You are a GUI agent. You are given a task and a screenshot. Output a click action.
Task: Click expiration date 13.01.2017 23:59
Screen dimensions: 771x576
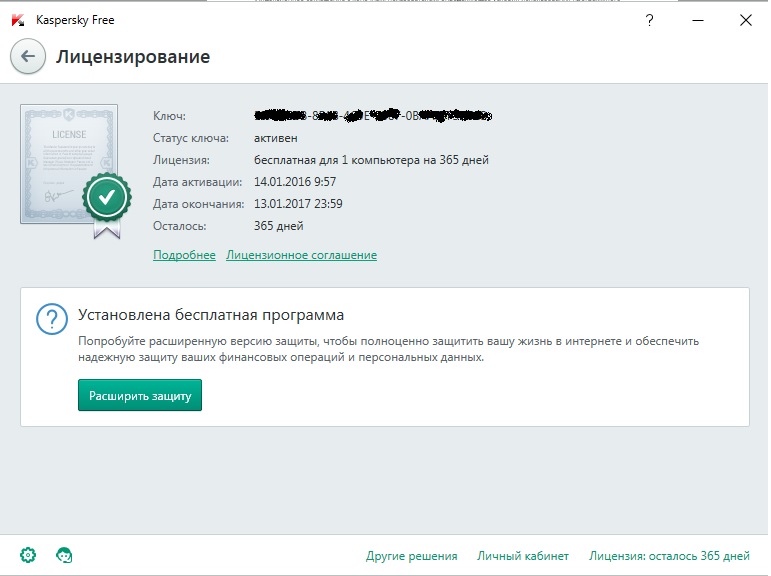(x=298, y=204)
